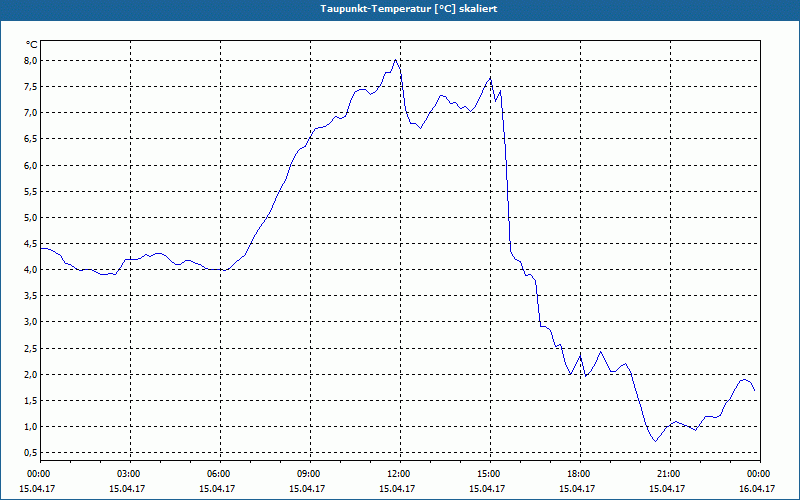Click the 21:00 time label
The width and height of the screenshot is (800, 500).
coord(670,474)
